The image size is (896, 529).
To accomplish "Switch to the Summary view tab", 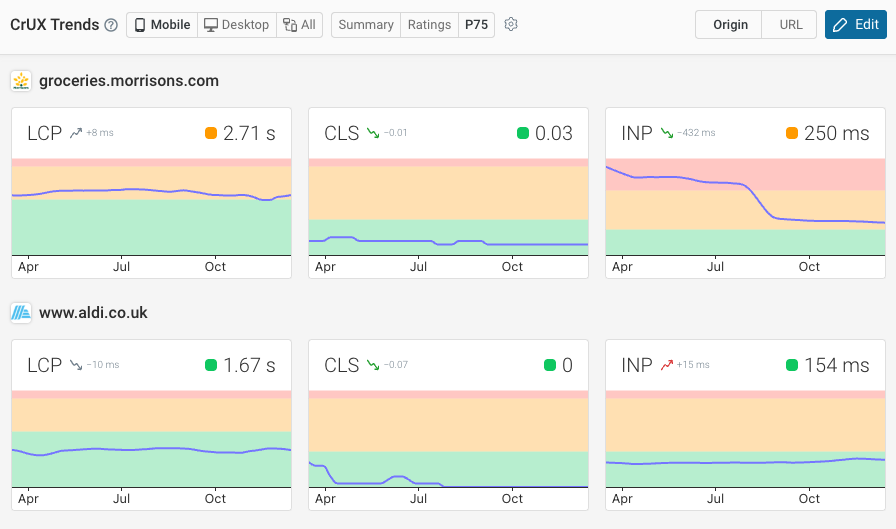I will [365, 25].
